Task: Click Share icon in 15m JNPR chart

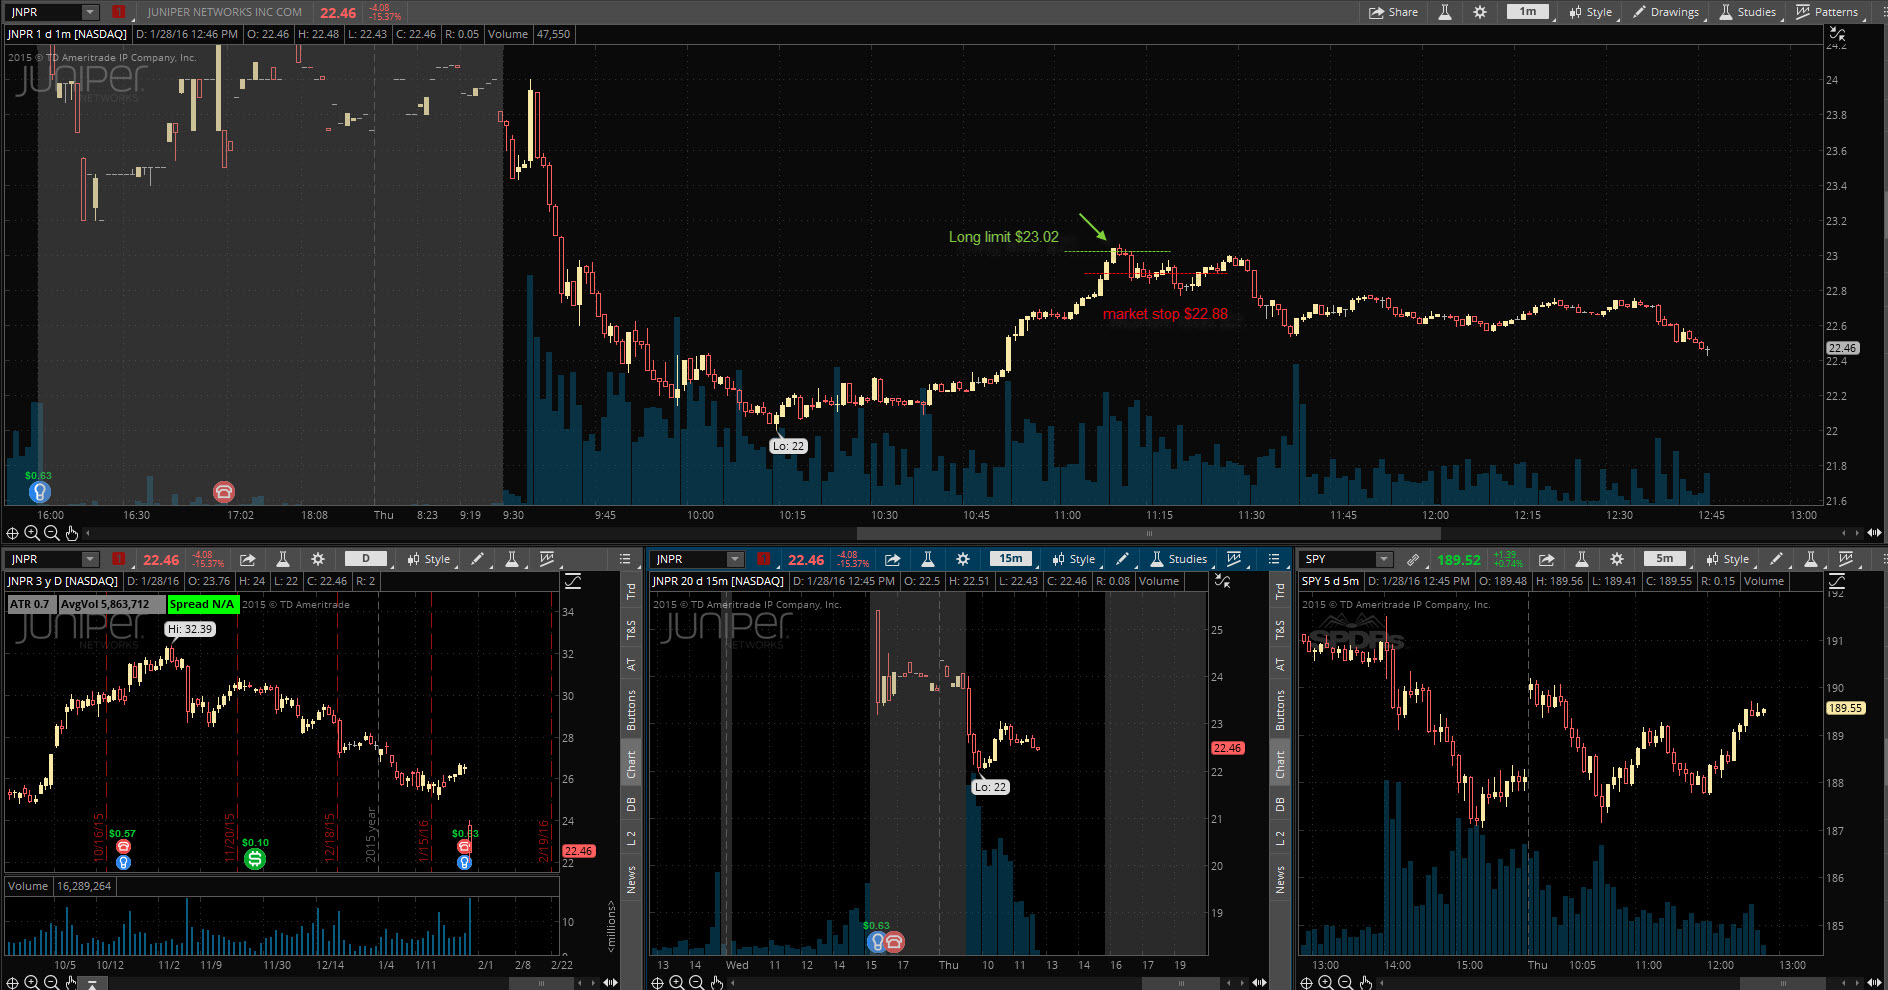Action: (x=893, y=559)
